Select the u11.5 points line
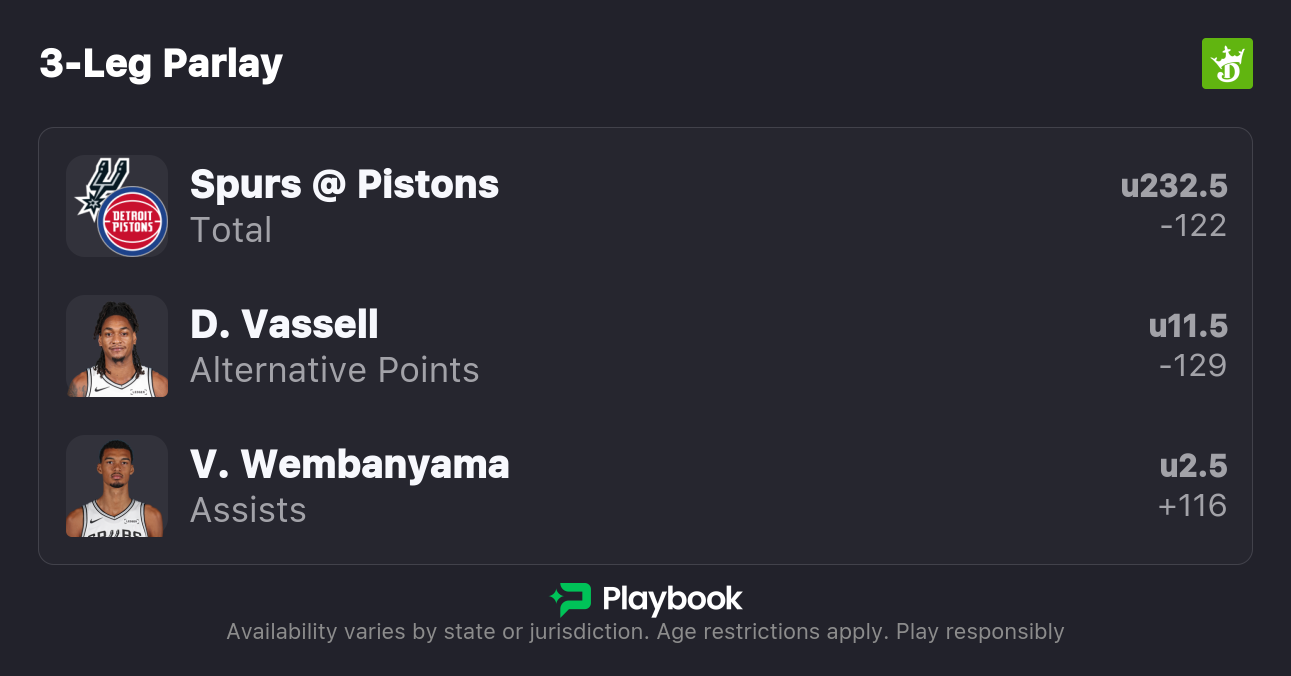Screen dimensions: 1291x676 [x=1187, y=326]
